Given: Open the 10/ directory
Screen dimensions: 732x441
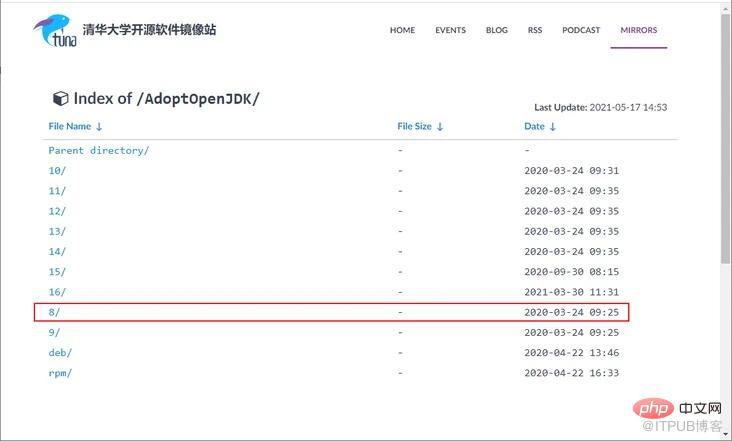Looking at the screenshot, I should (57, 171).
